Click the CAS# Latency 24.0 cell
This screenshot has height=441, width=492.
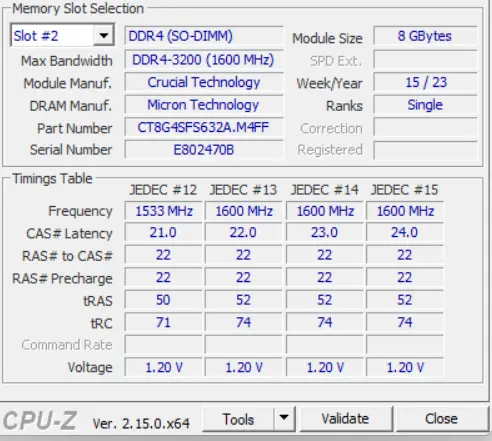pyautogui.click(x=405, y=233)
